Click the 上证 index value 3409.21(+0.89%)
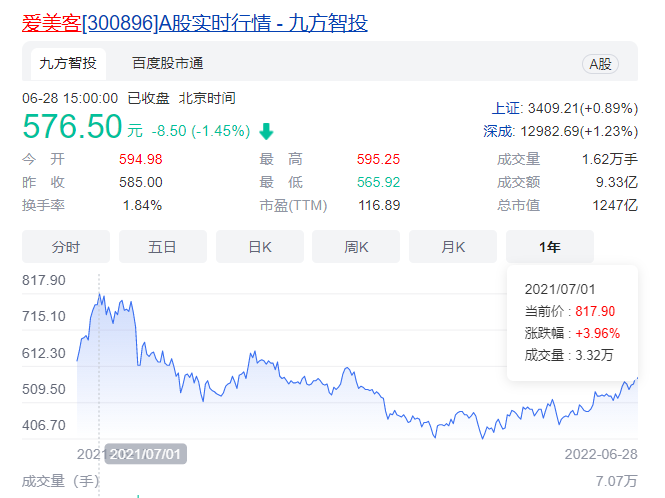Screen dimensions: 665x498 click(583, 108)
